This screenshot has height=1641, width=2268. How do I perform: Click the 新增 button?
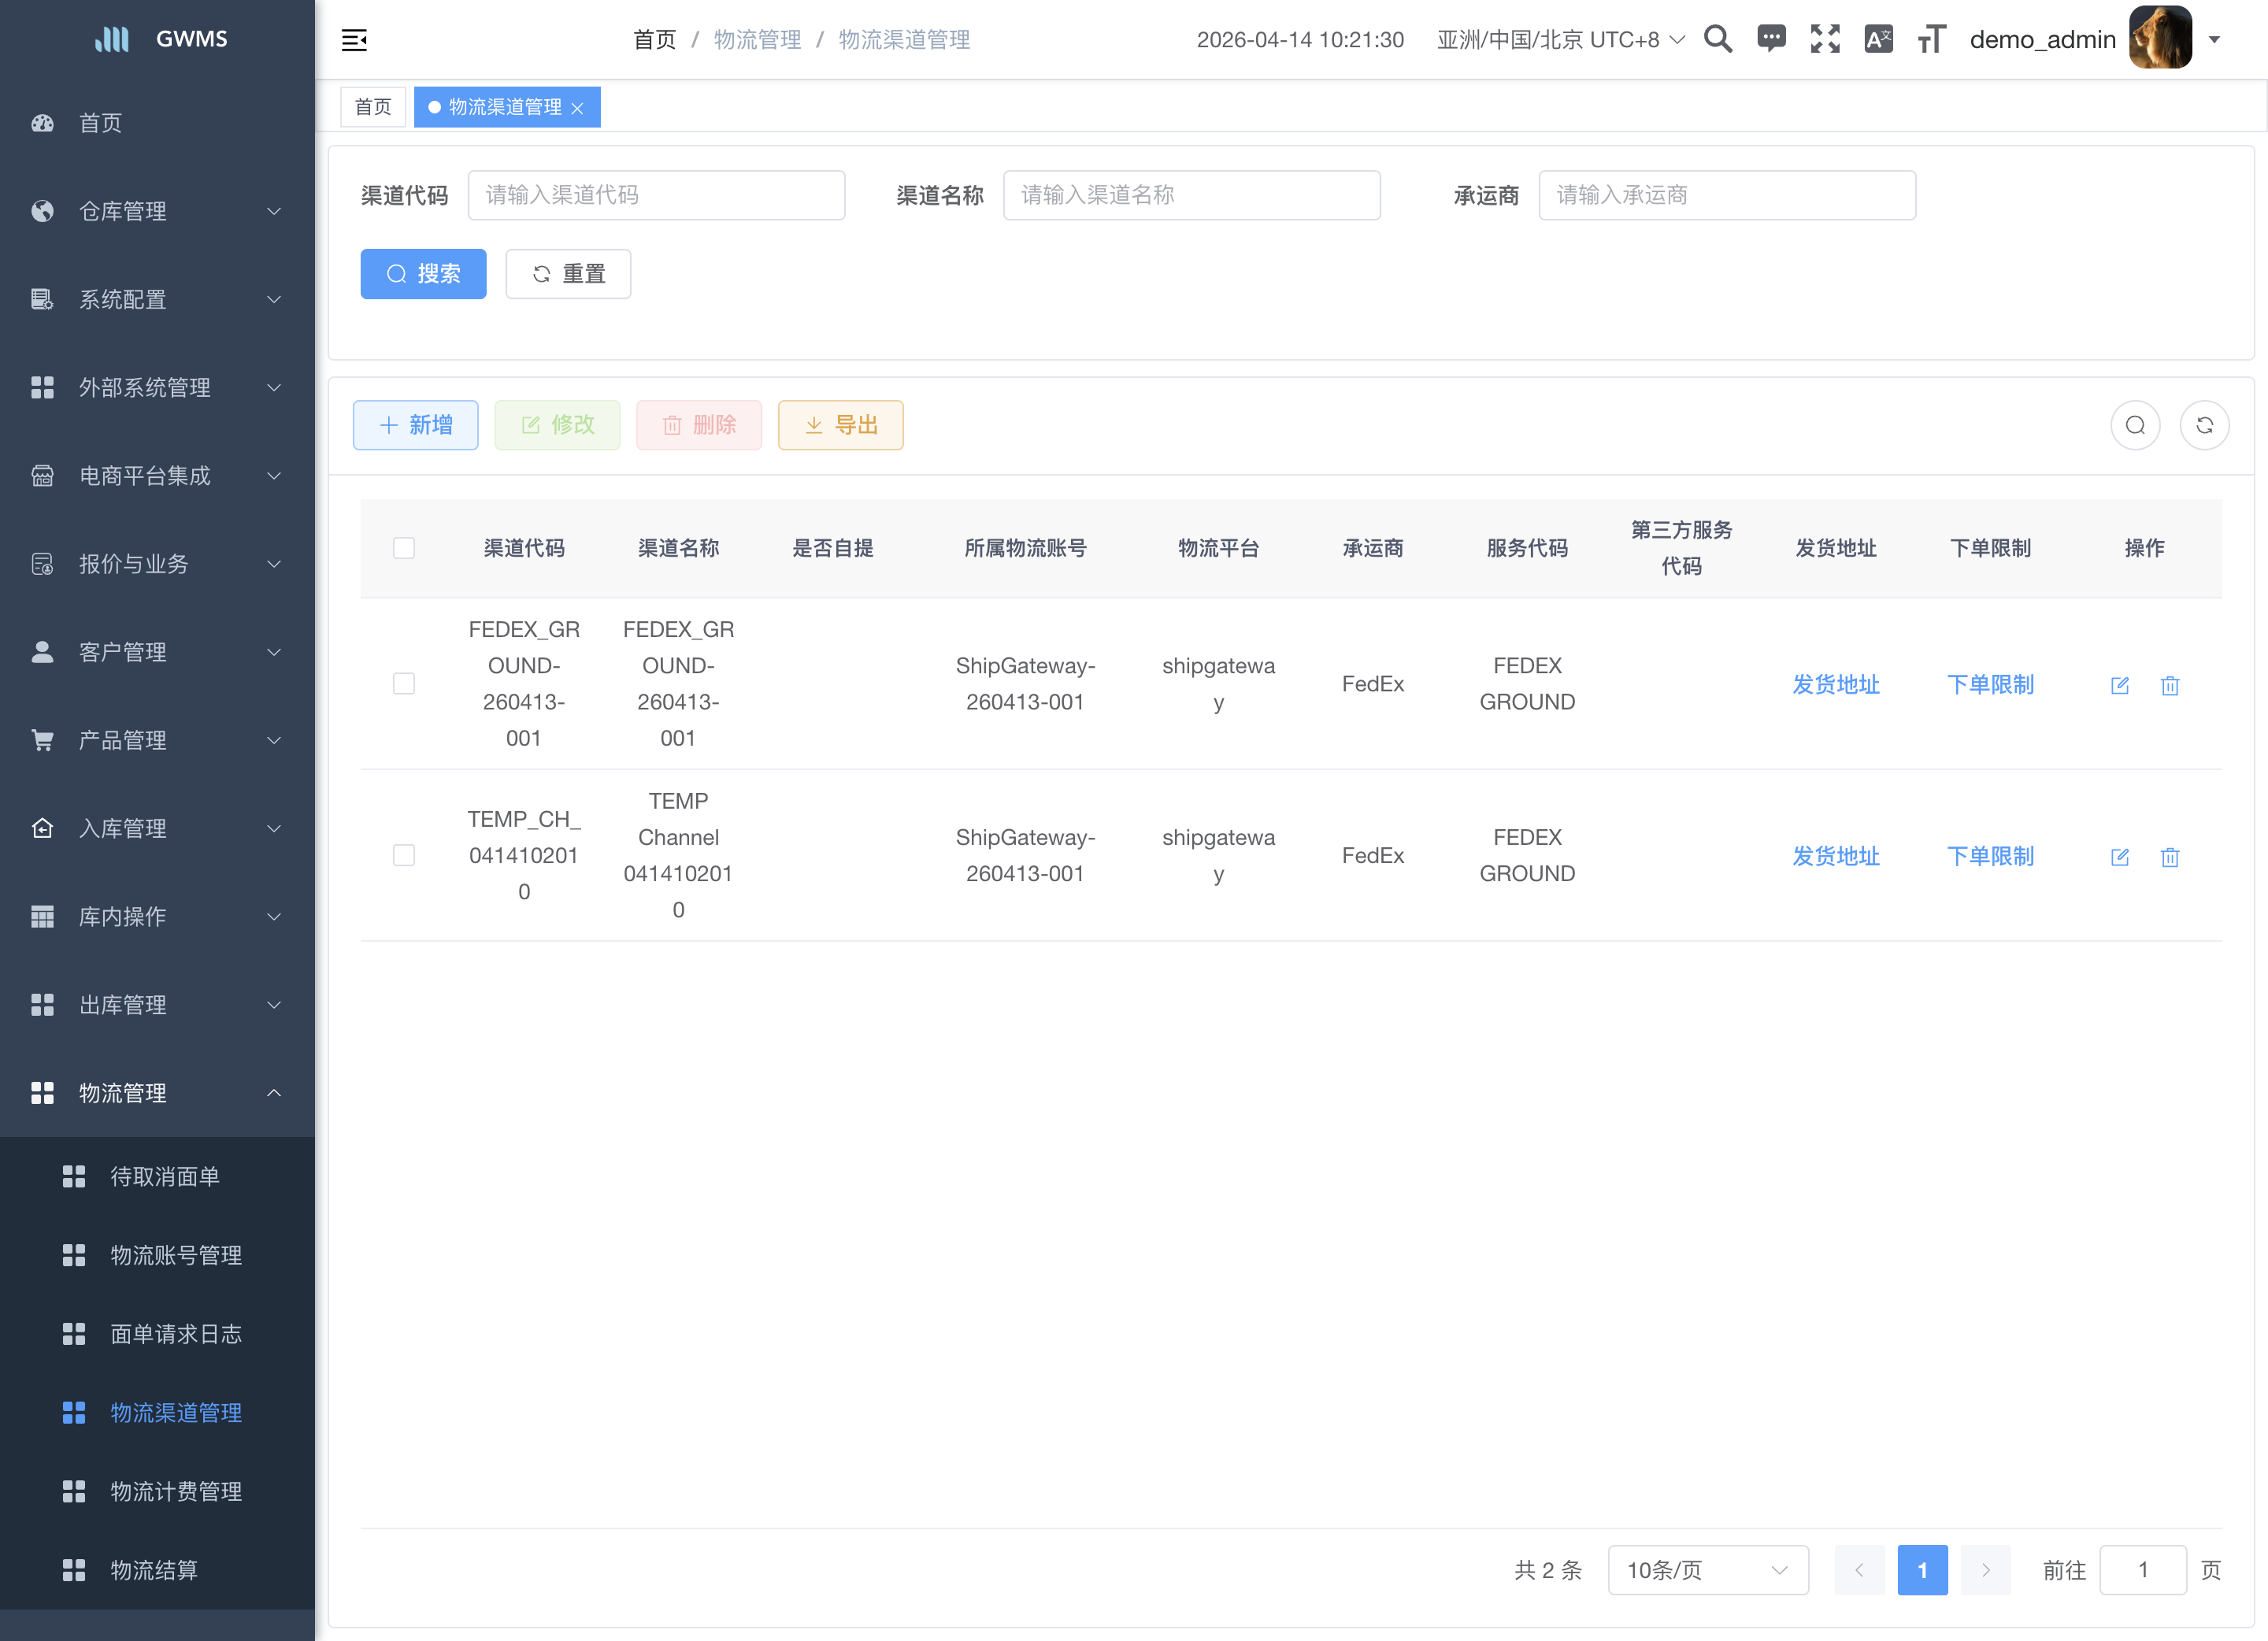coord(415,425)
